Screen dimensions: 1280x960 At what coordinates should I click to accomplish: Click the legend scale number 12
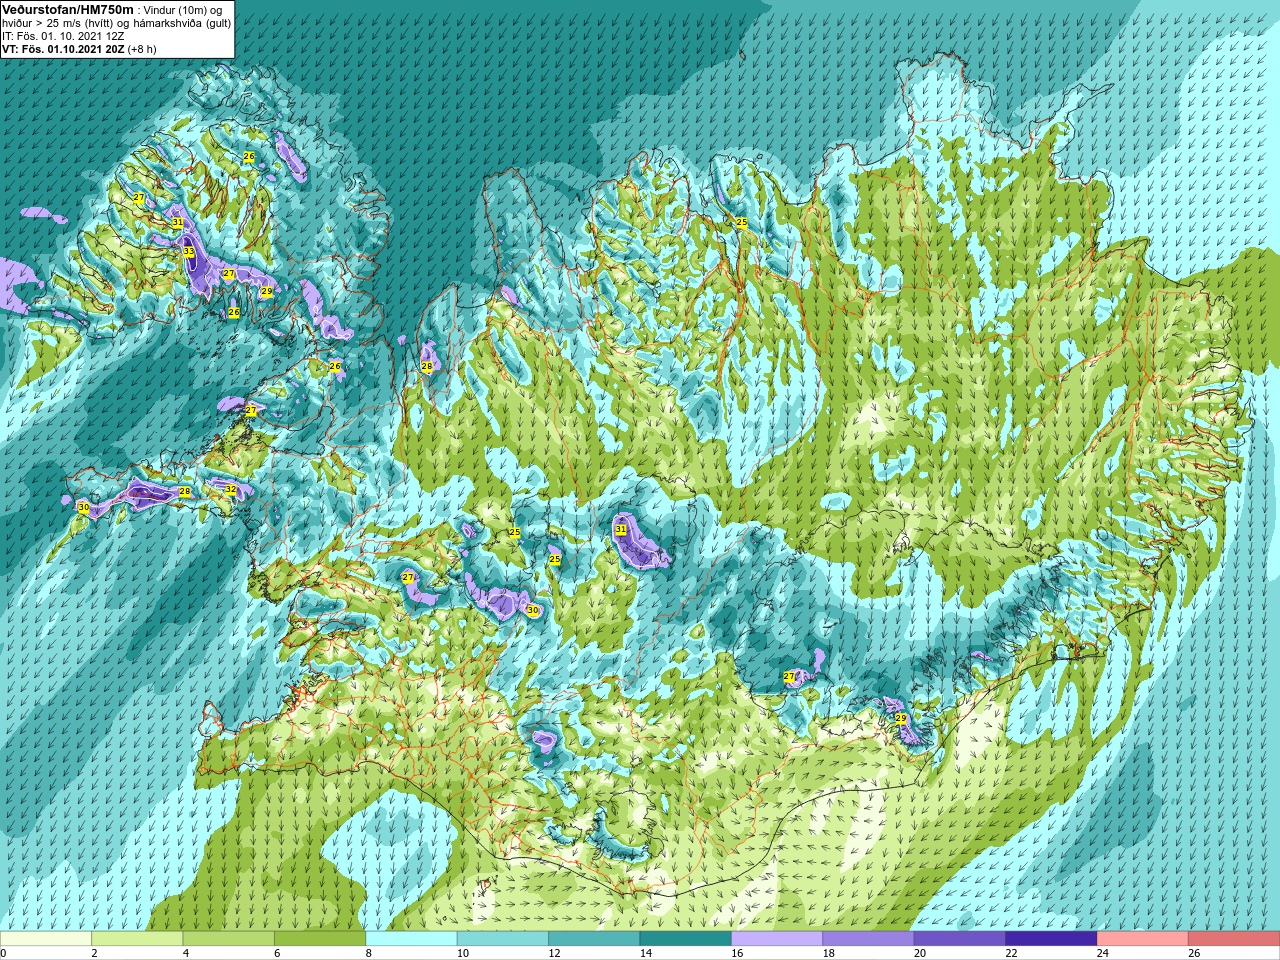pos(554,953)
